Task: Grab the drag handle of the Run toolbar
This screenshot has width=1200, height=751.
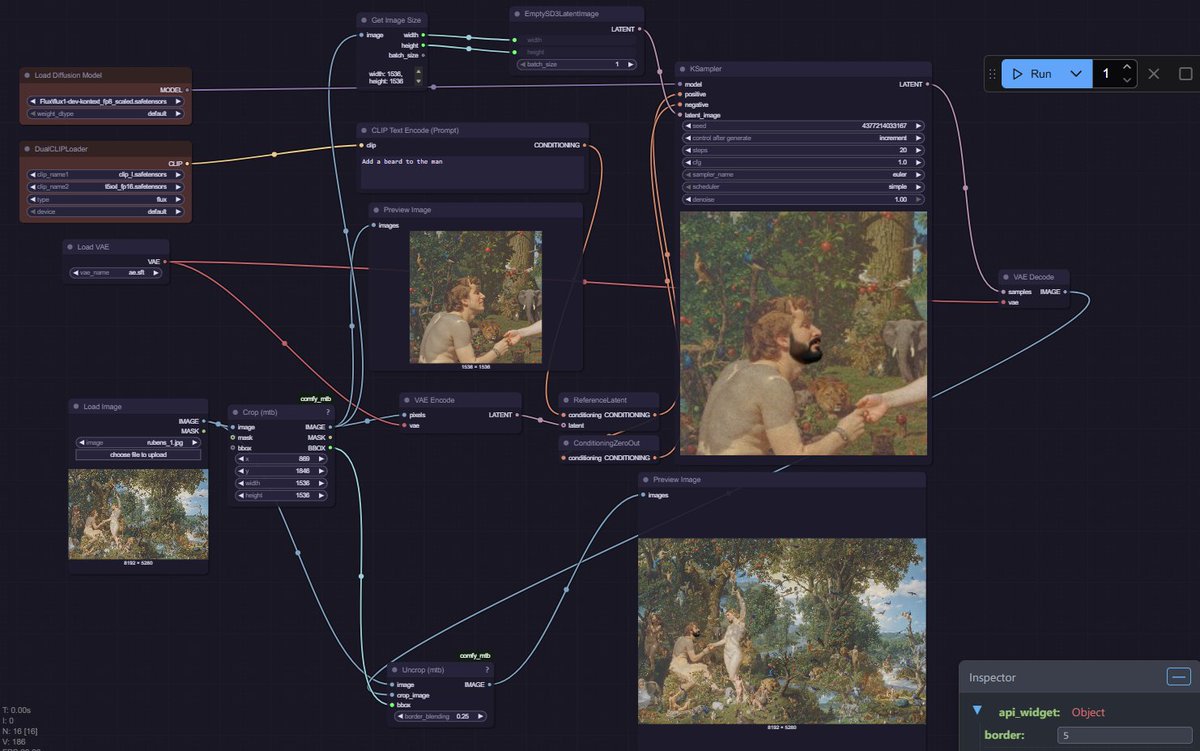Action: (x=993, y=74)
